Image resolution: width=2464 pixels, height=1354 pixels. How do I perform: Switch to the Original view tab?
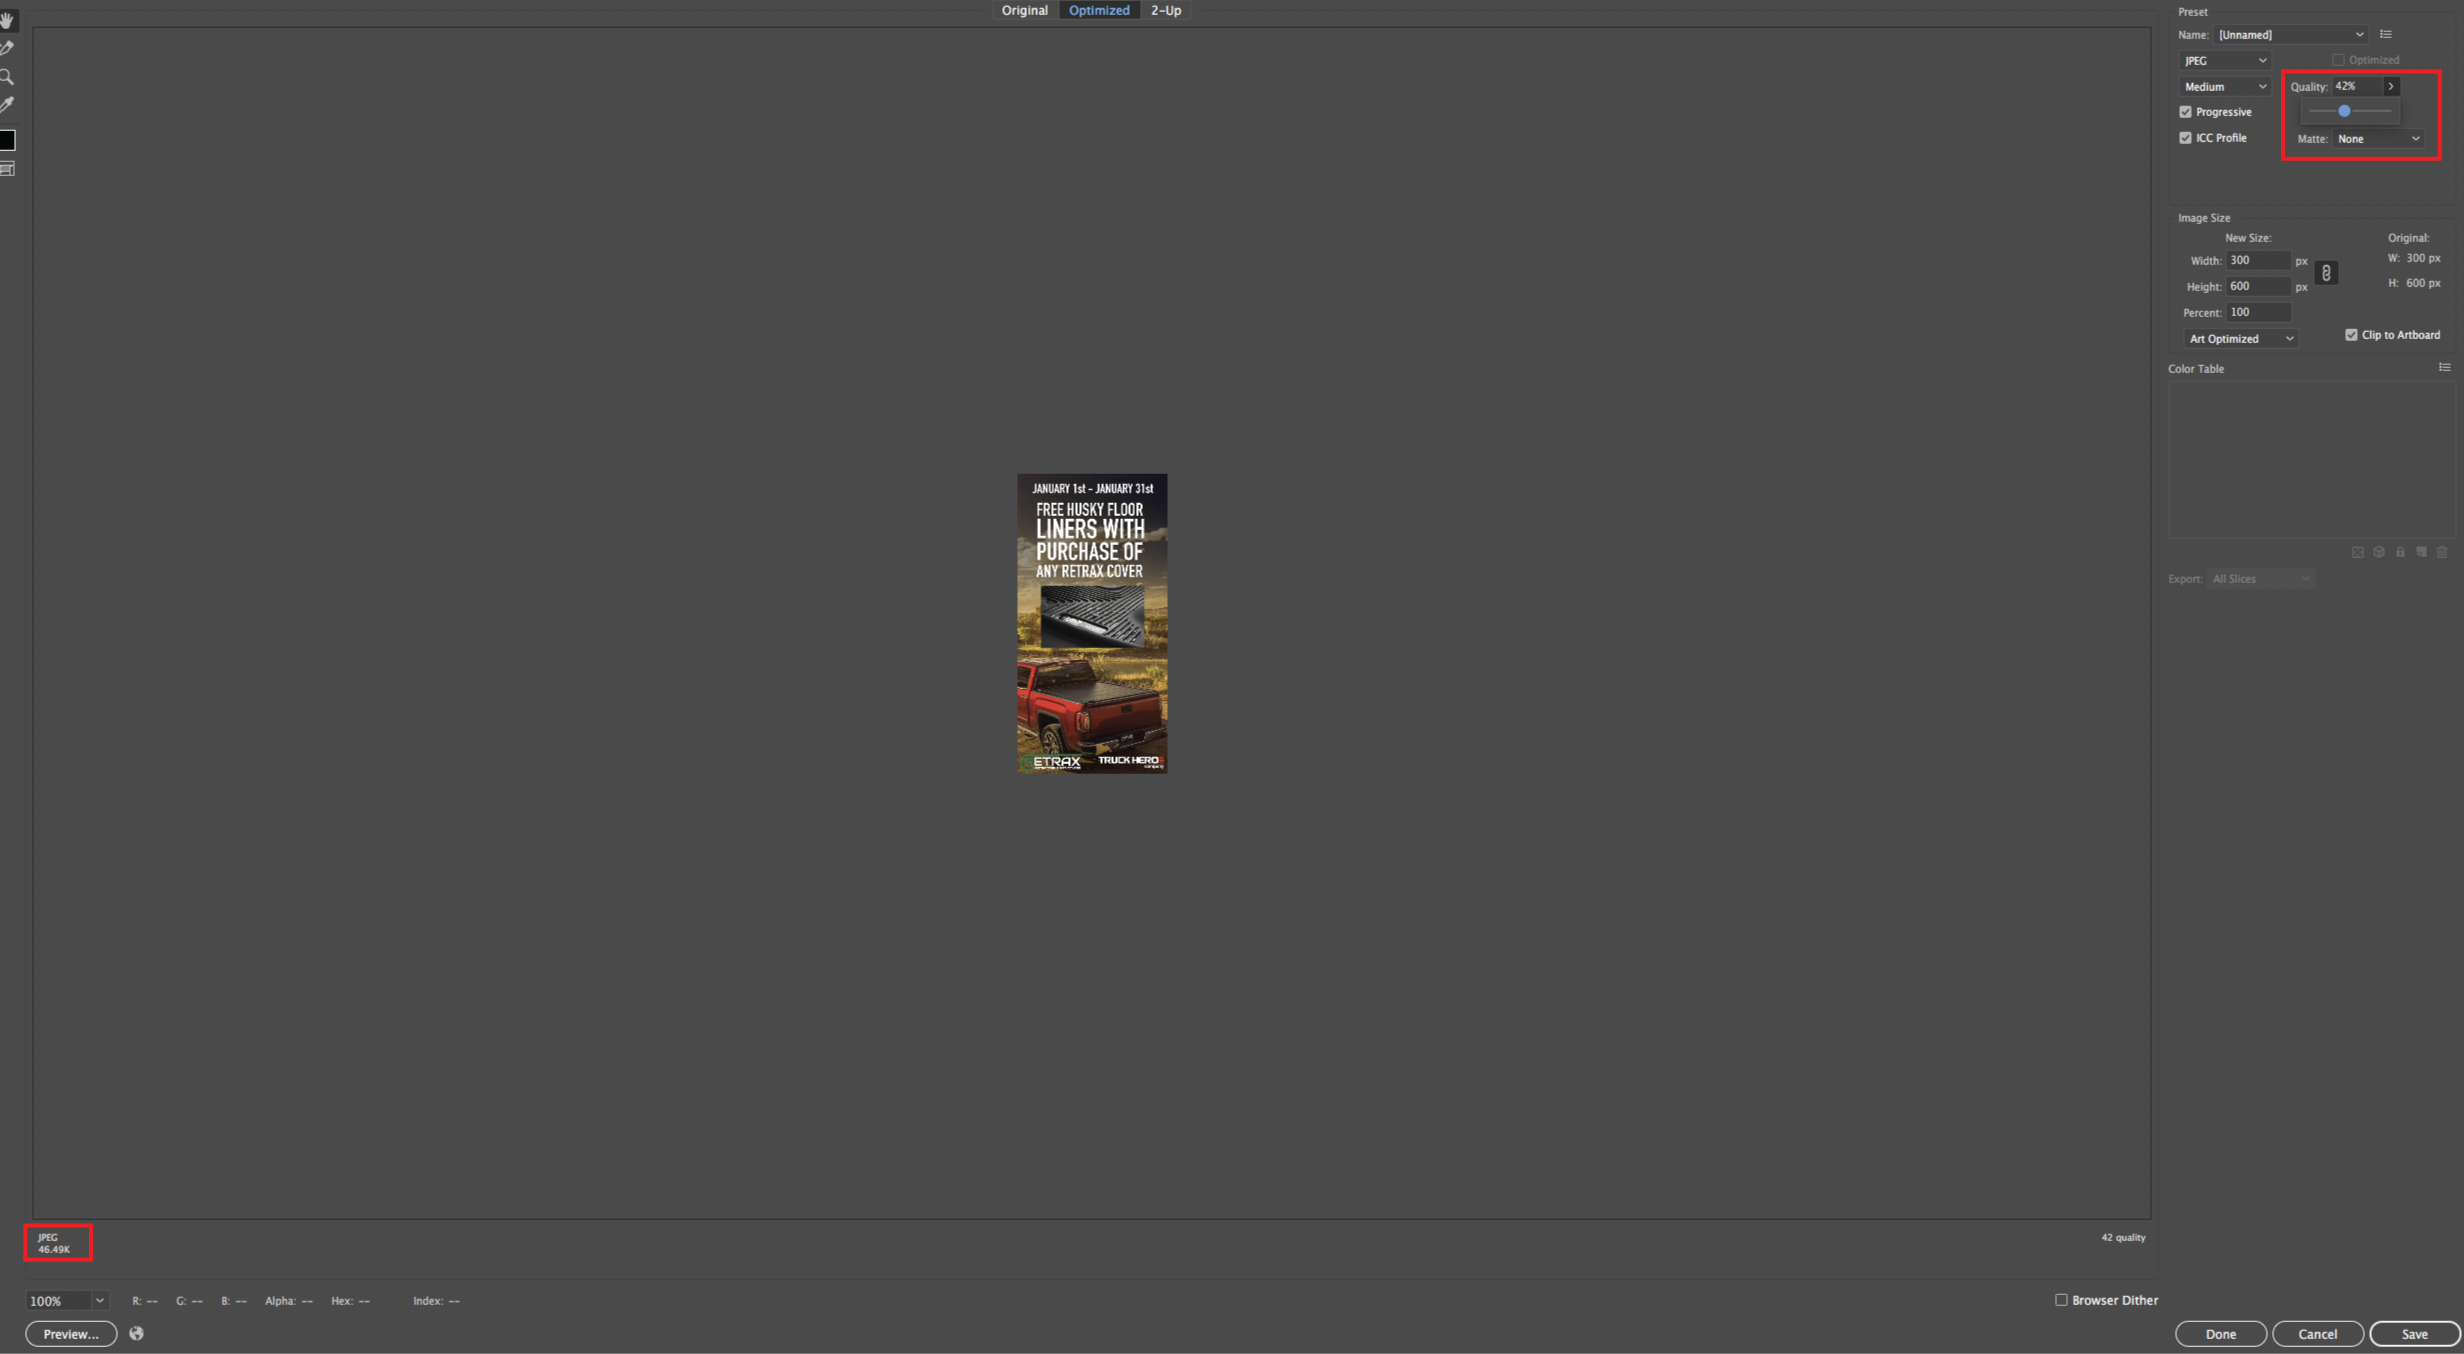coord(1025,10)
